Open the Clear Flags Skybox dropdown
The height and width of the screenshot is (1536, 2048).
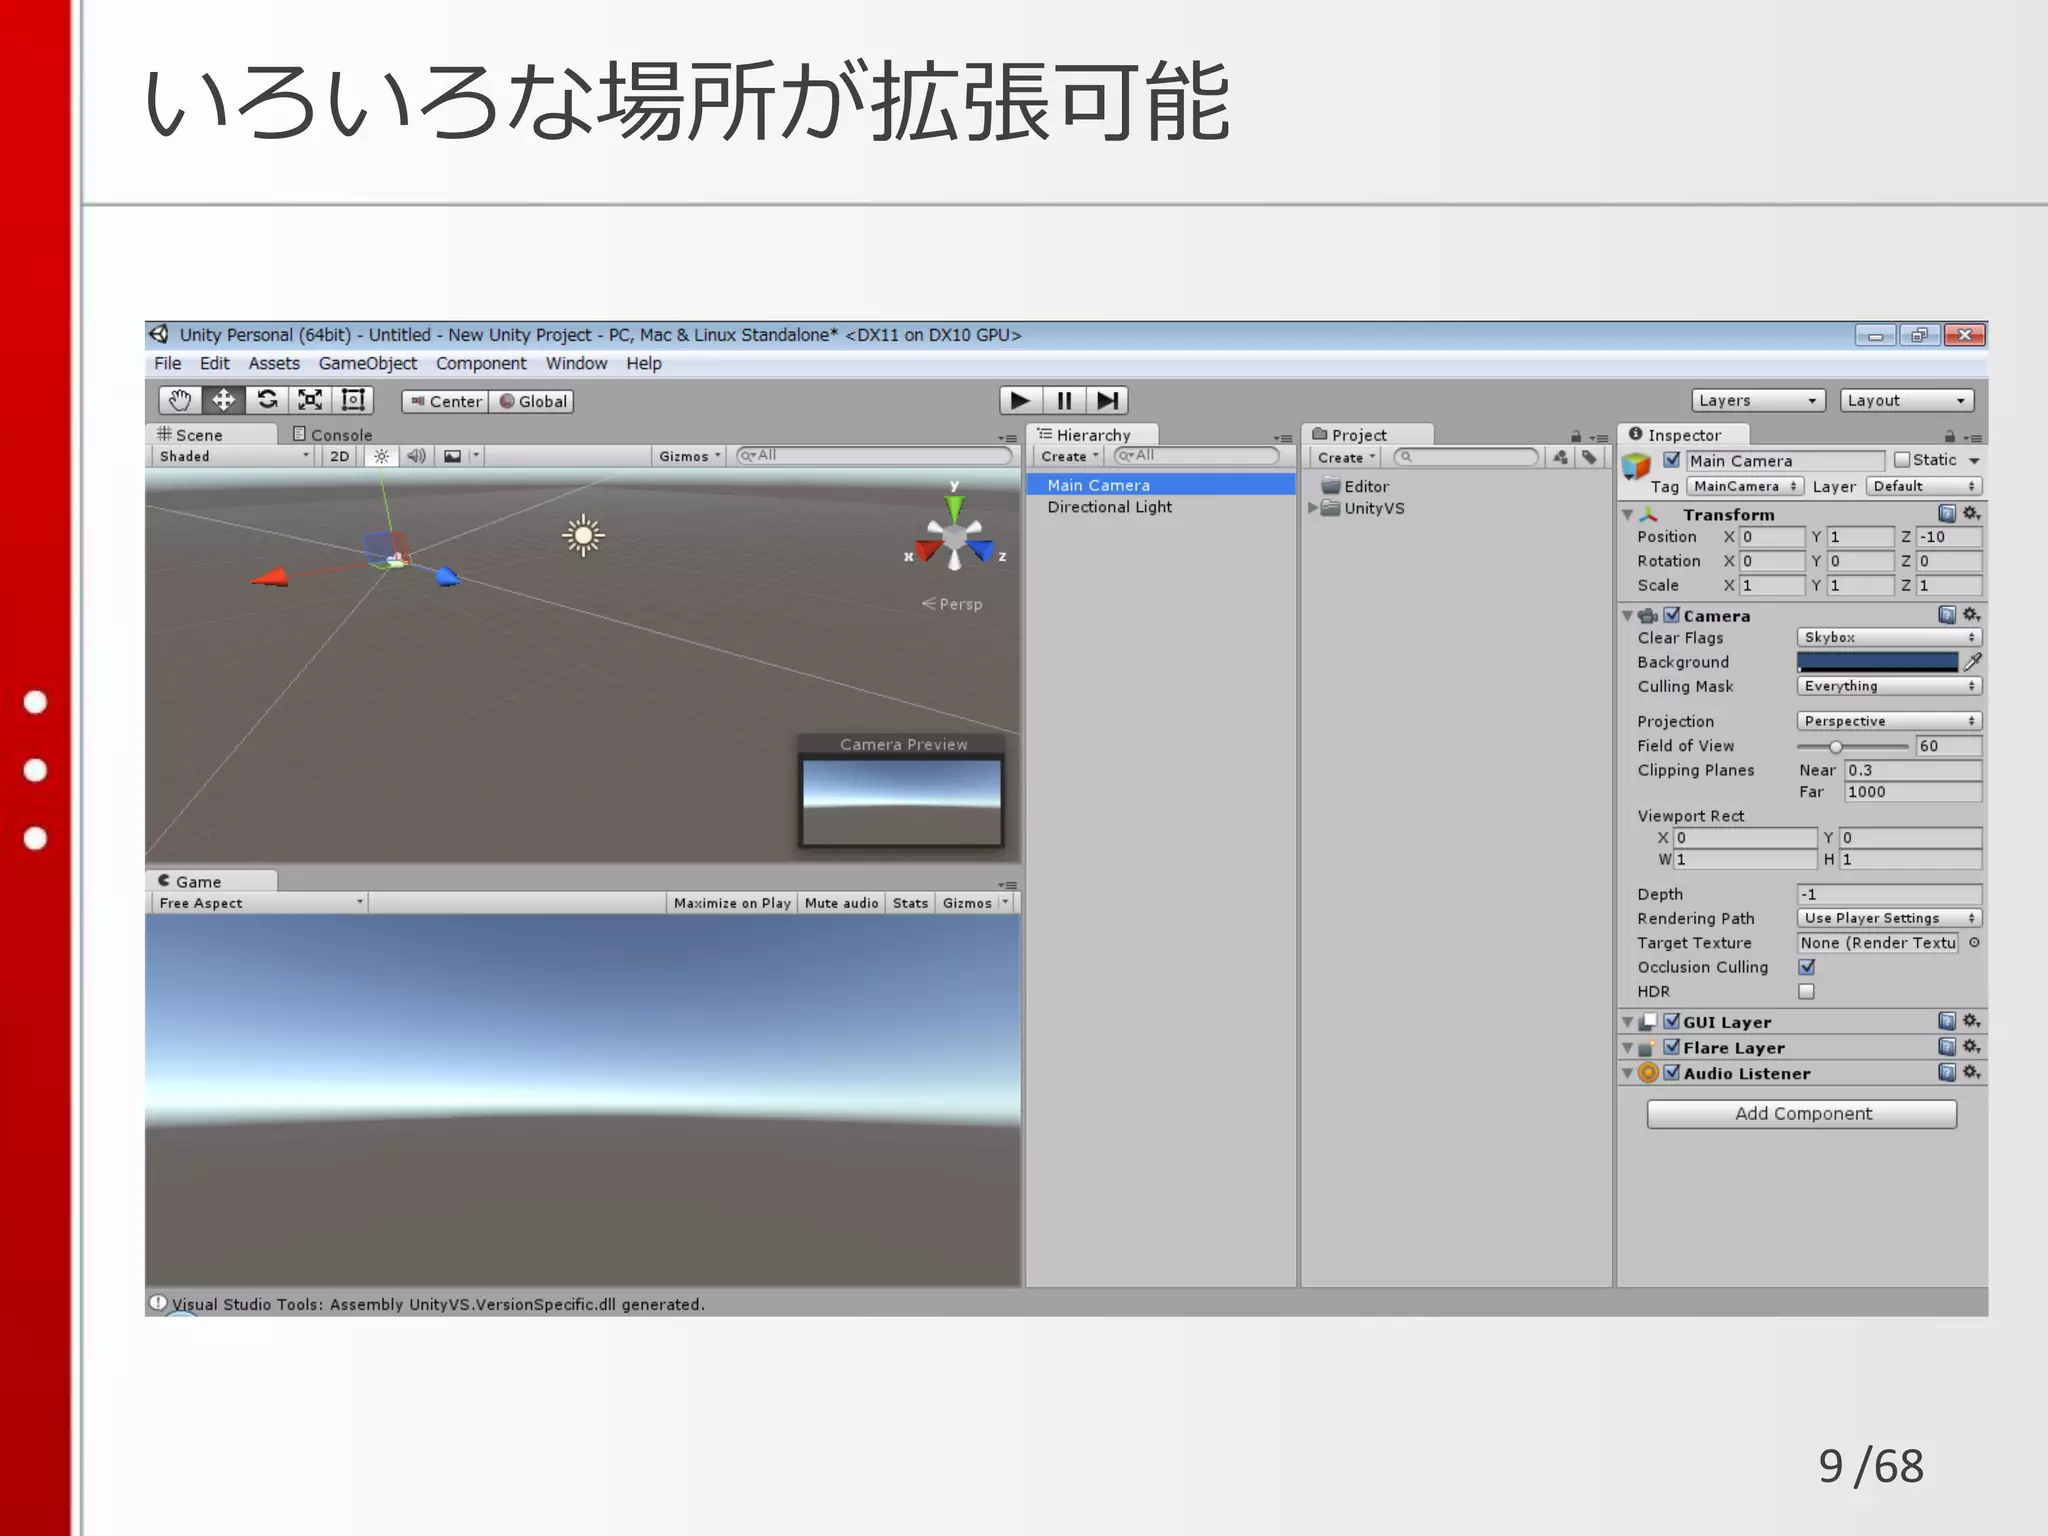coord(1890,637)
